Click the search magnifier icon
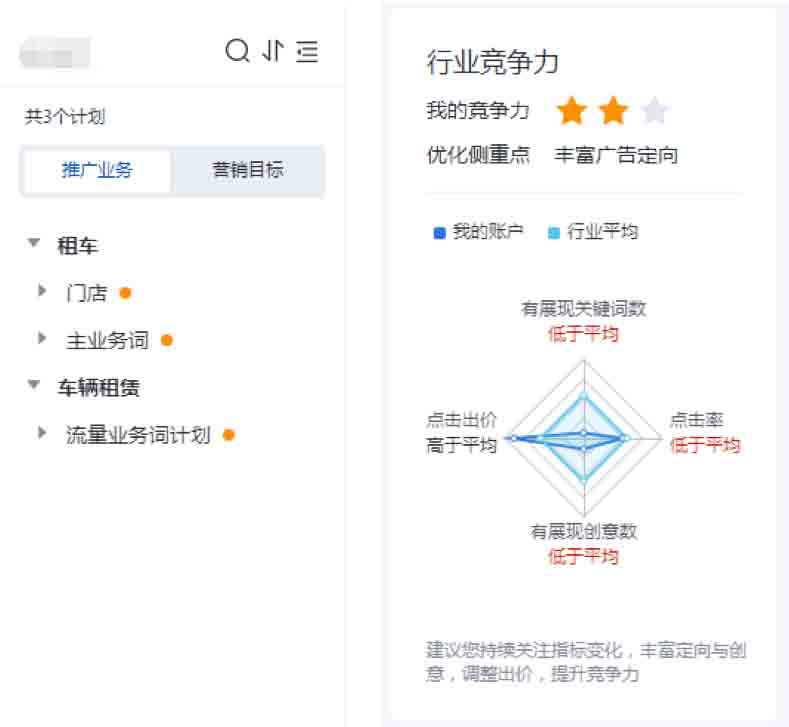Viewport: 789px width, 727px height. (x=237, y=50)
